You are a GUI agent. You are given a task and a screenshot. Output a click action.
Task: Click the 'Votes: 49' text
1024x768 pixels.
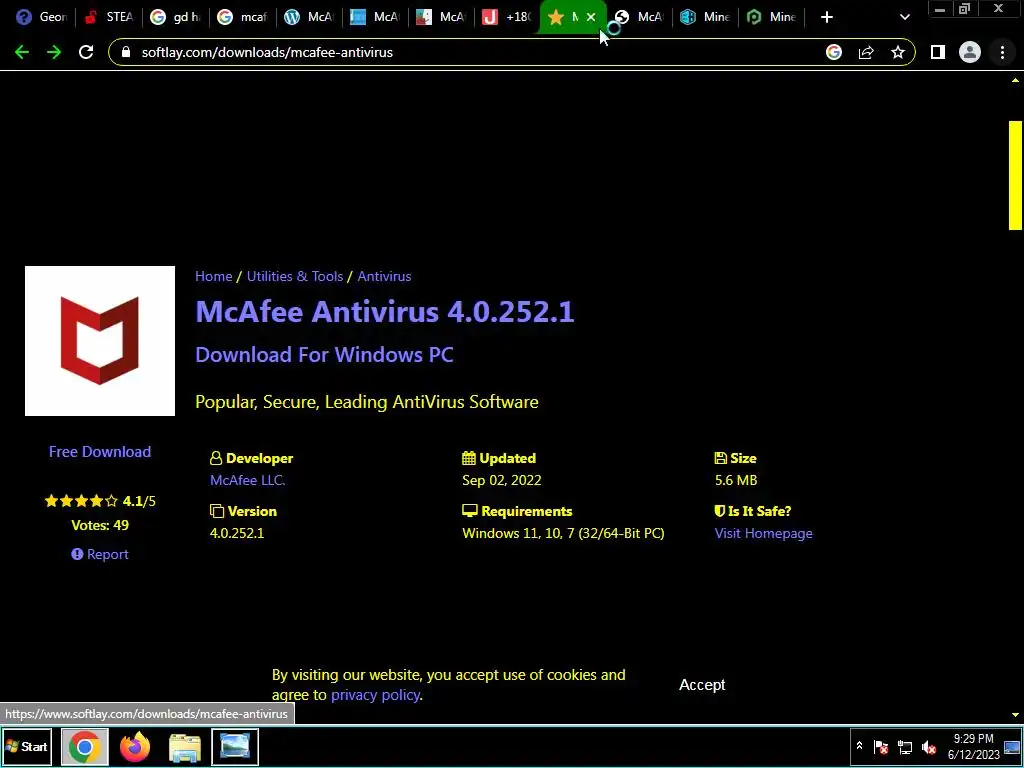[100, 525]
